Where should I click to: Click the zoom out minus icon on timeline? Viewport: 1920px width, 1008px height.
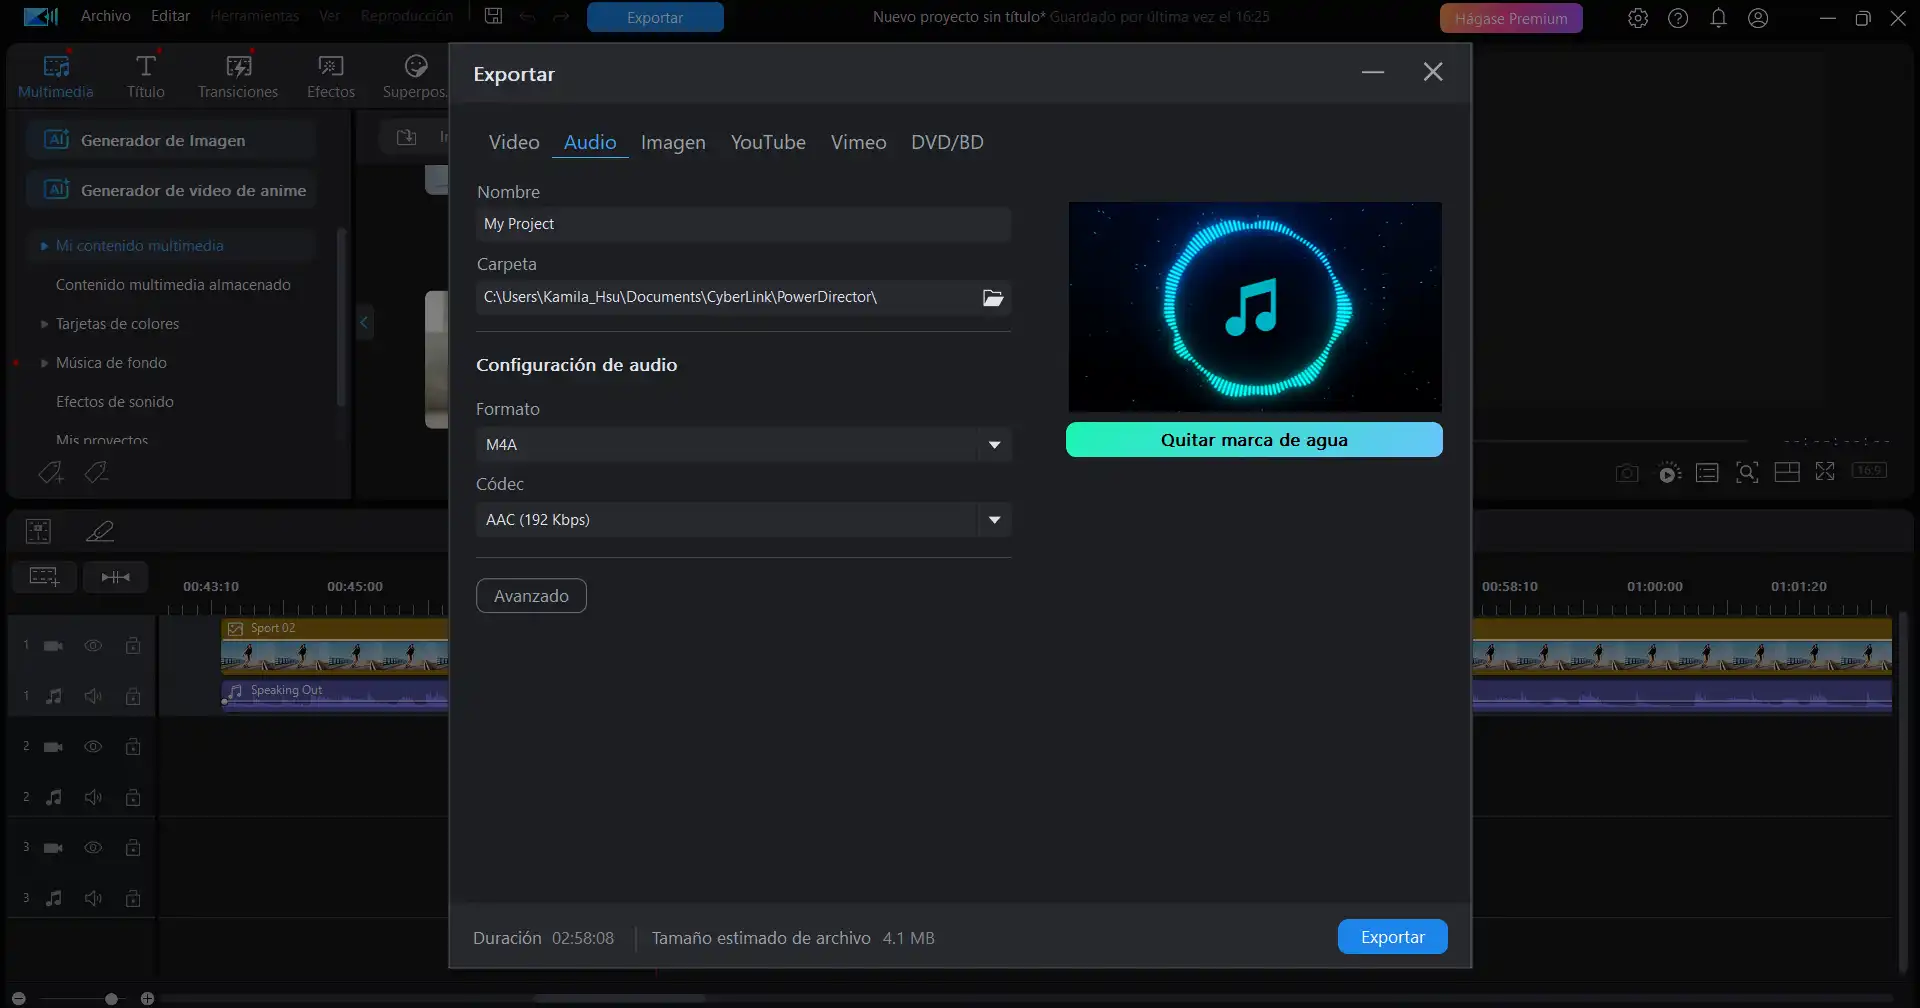[x=18, y=999]
